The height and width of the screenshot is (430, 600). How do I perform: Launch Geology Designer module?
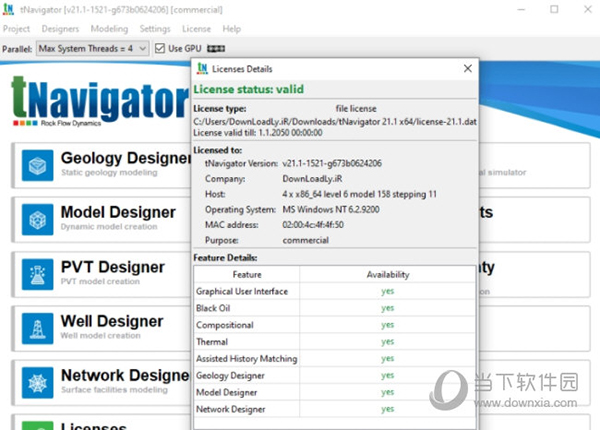click(101, 165)
